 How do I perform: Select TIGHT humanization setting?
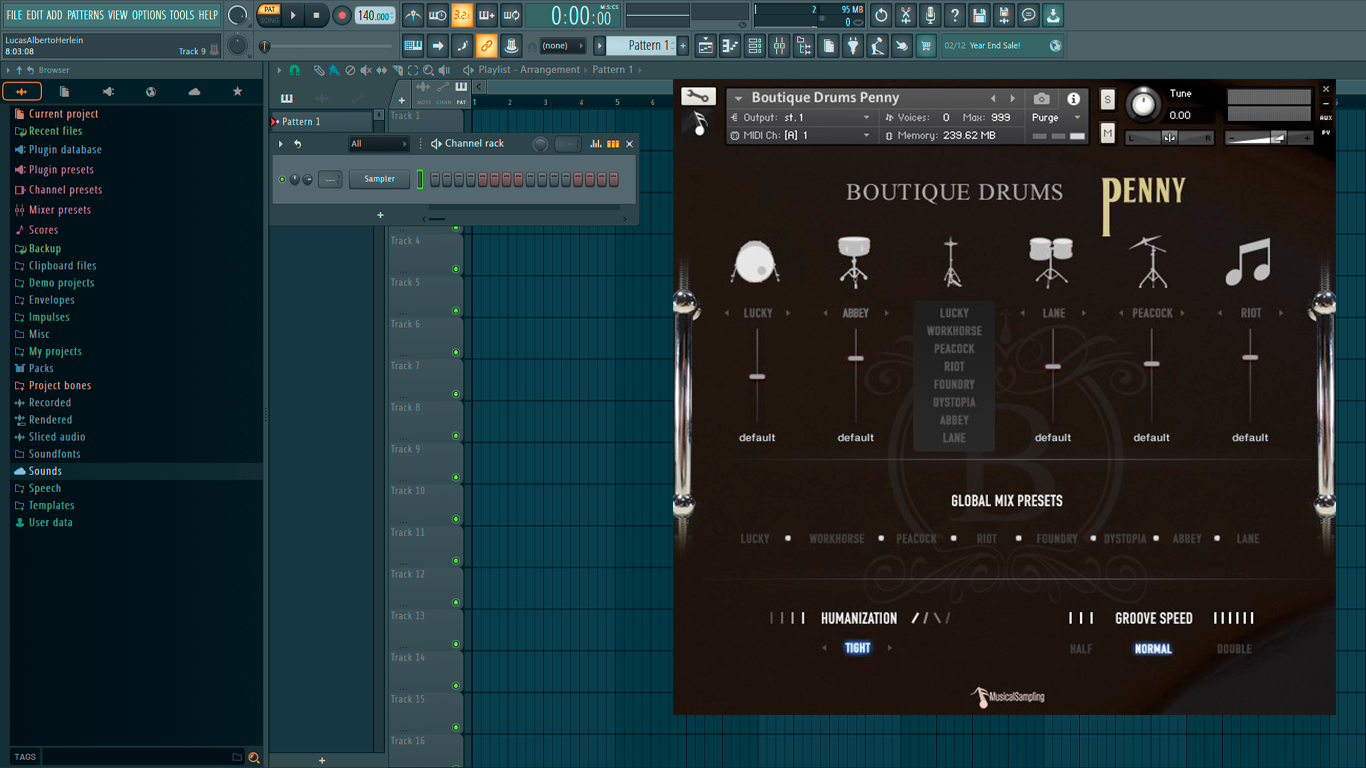857,648
